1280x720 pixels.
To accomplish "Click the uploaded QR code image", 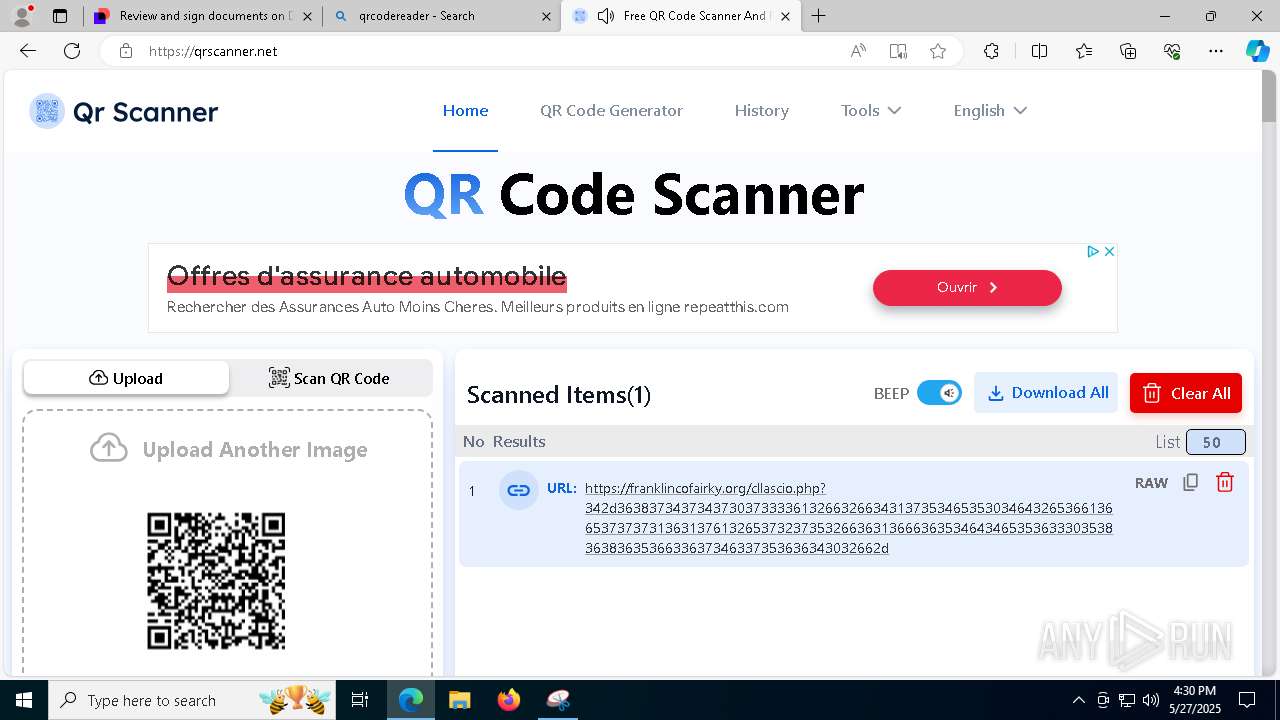I will (x=216, y=581).
